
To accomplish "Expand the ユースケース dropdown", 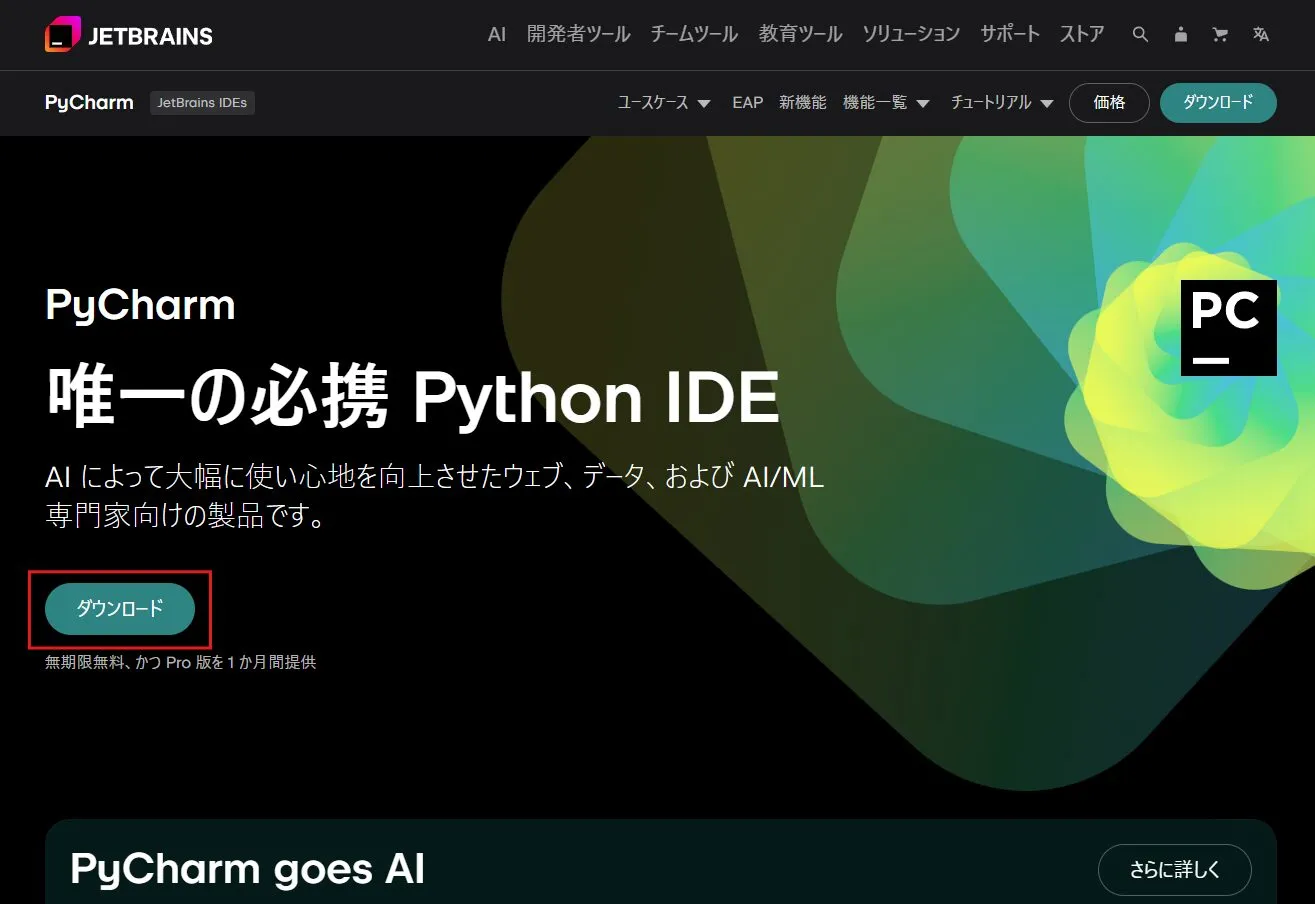I will (x=664, y=102).
